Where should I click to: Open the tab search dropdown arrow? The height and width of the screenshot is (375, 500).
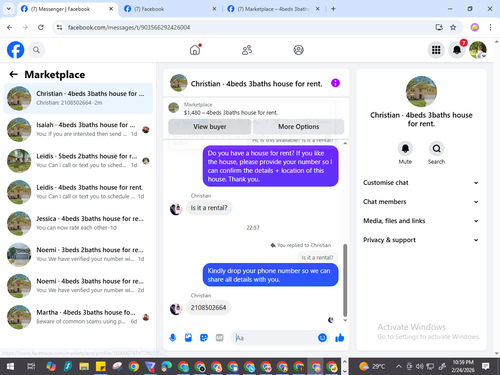[9, 9]
